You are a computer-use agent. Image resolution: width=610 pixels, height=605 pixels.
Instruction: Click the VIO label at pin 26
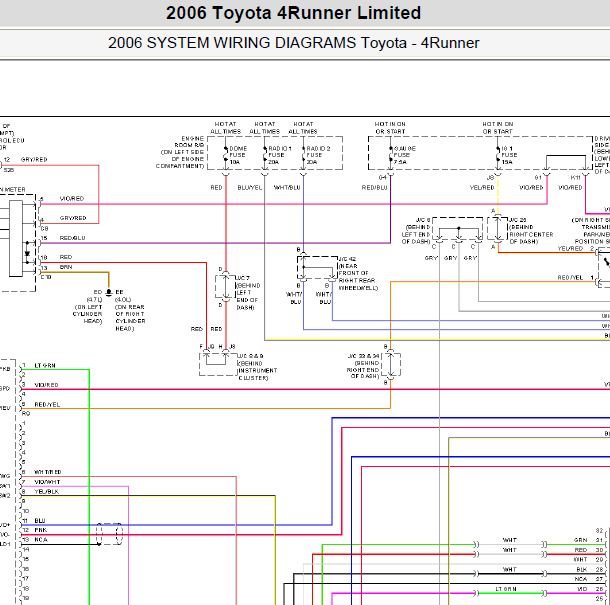582,589
